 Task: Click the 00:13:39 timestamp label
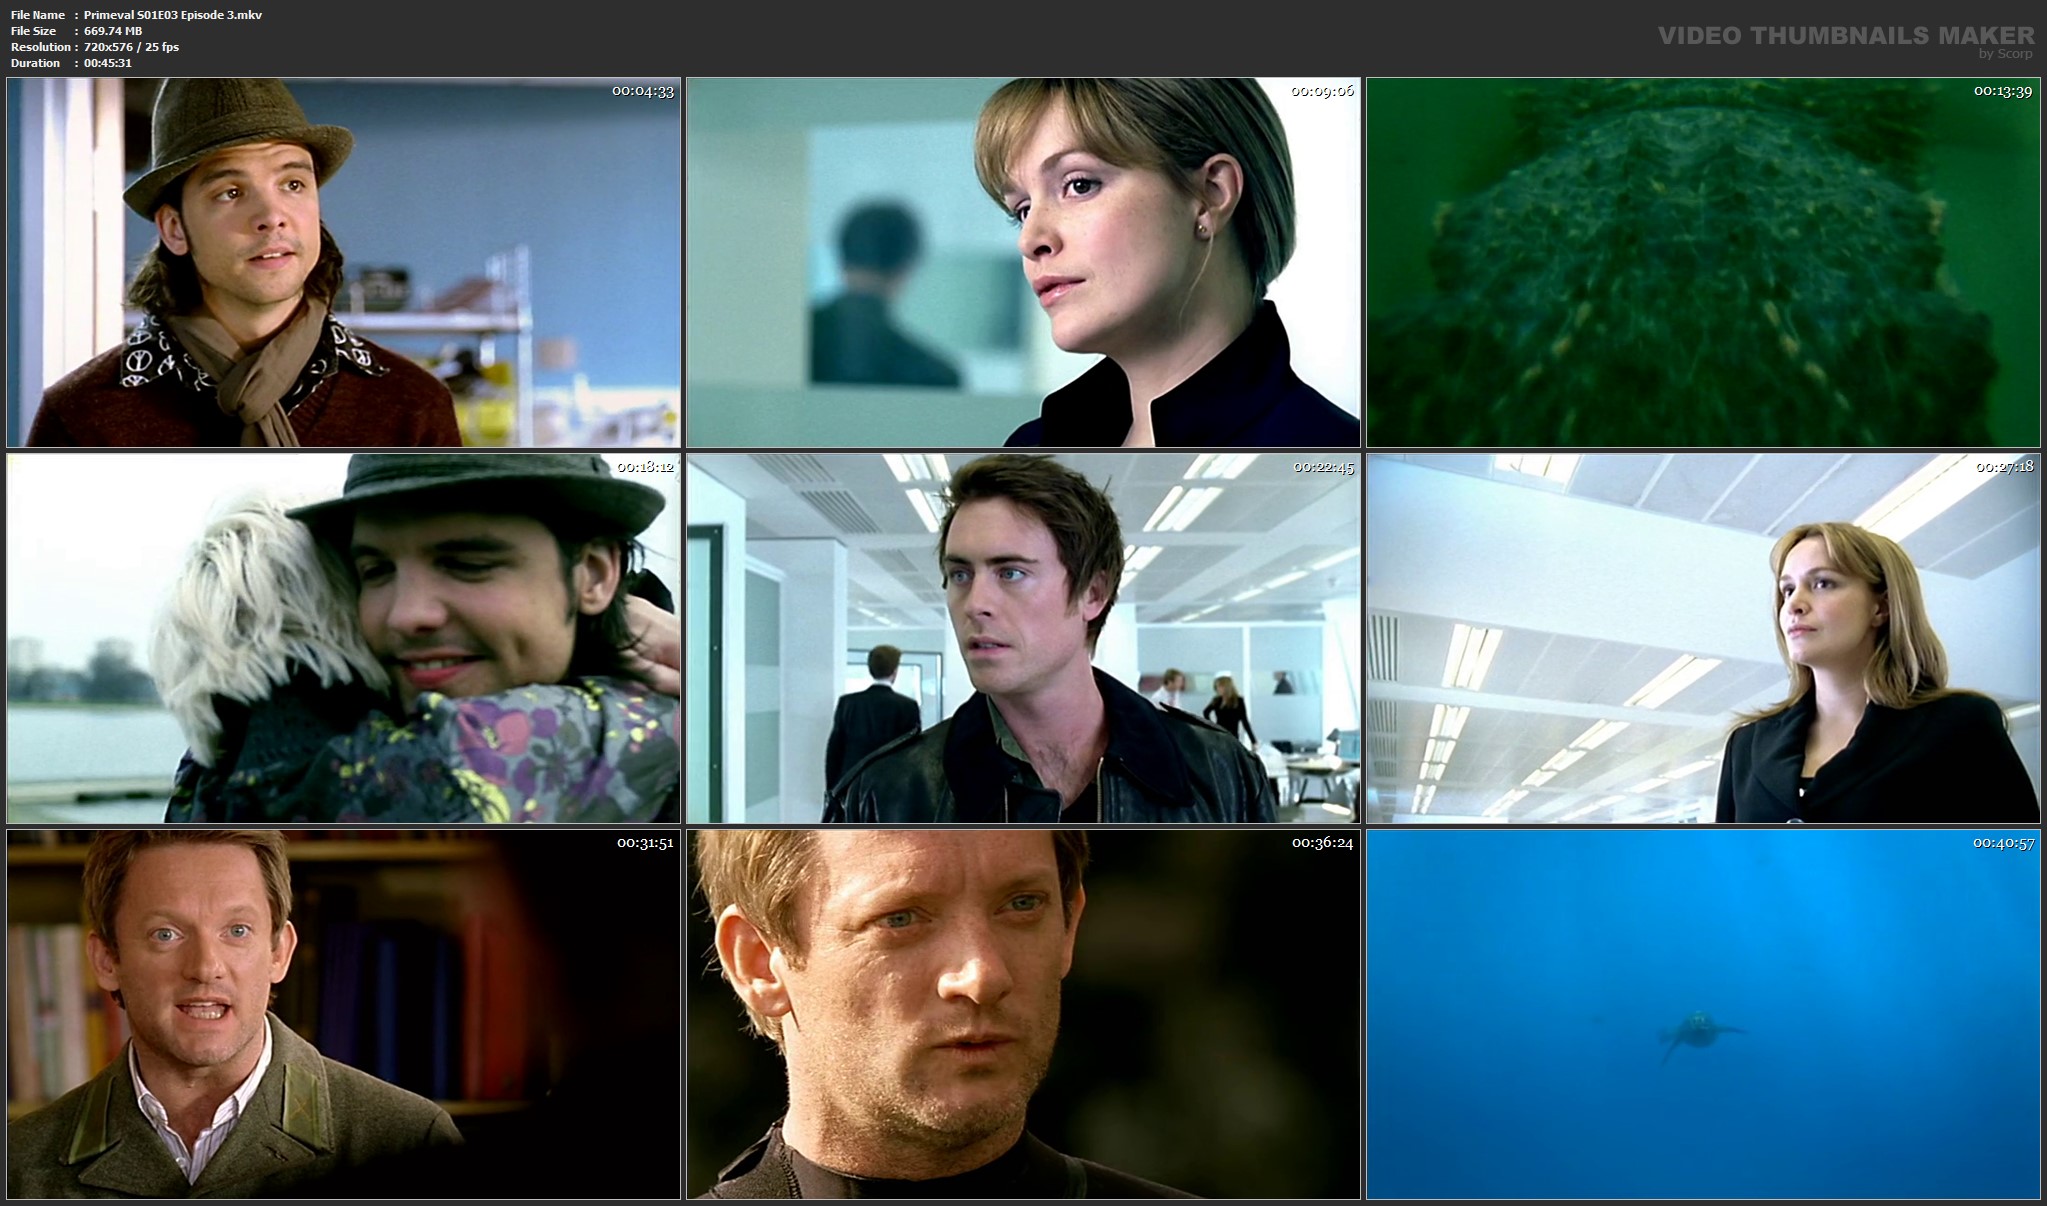click(2002, 91)
